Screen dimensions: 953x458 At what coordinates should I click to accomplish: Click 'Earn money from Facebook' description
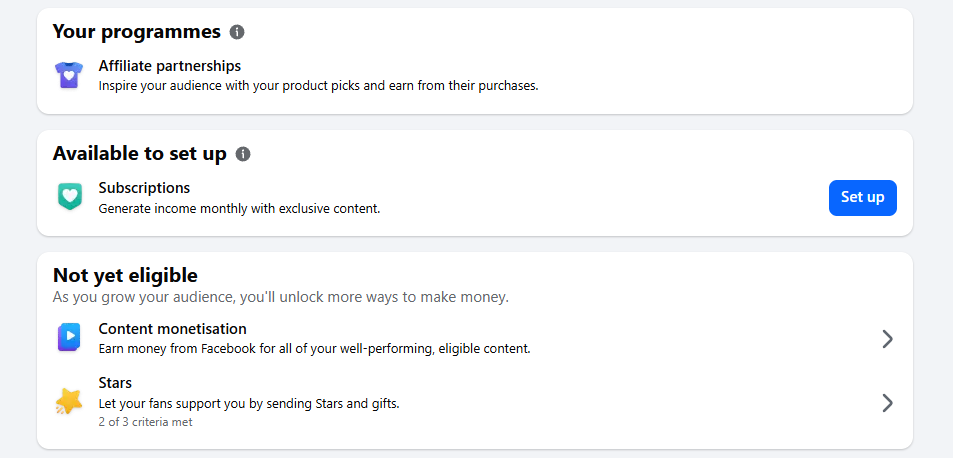pos(314,349)
